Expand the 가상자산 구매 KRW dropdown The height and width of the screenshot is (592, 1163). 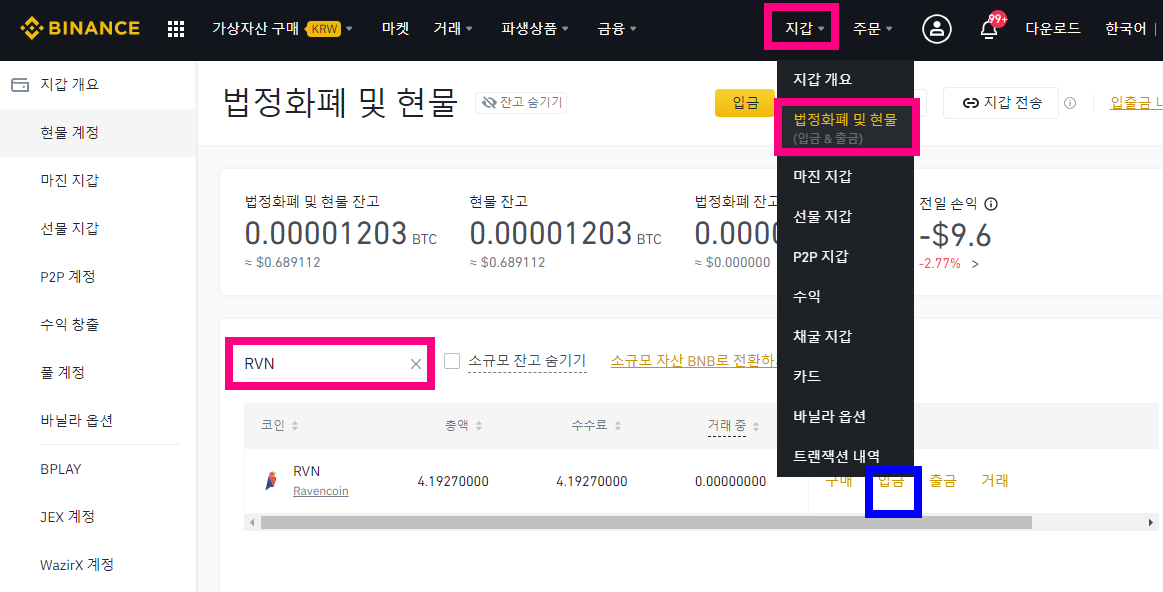(x=282, y=29)
